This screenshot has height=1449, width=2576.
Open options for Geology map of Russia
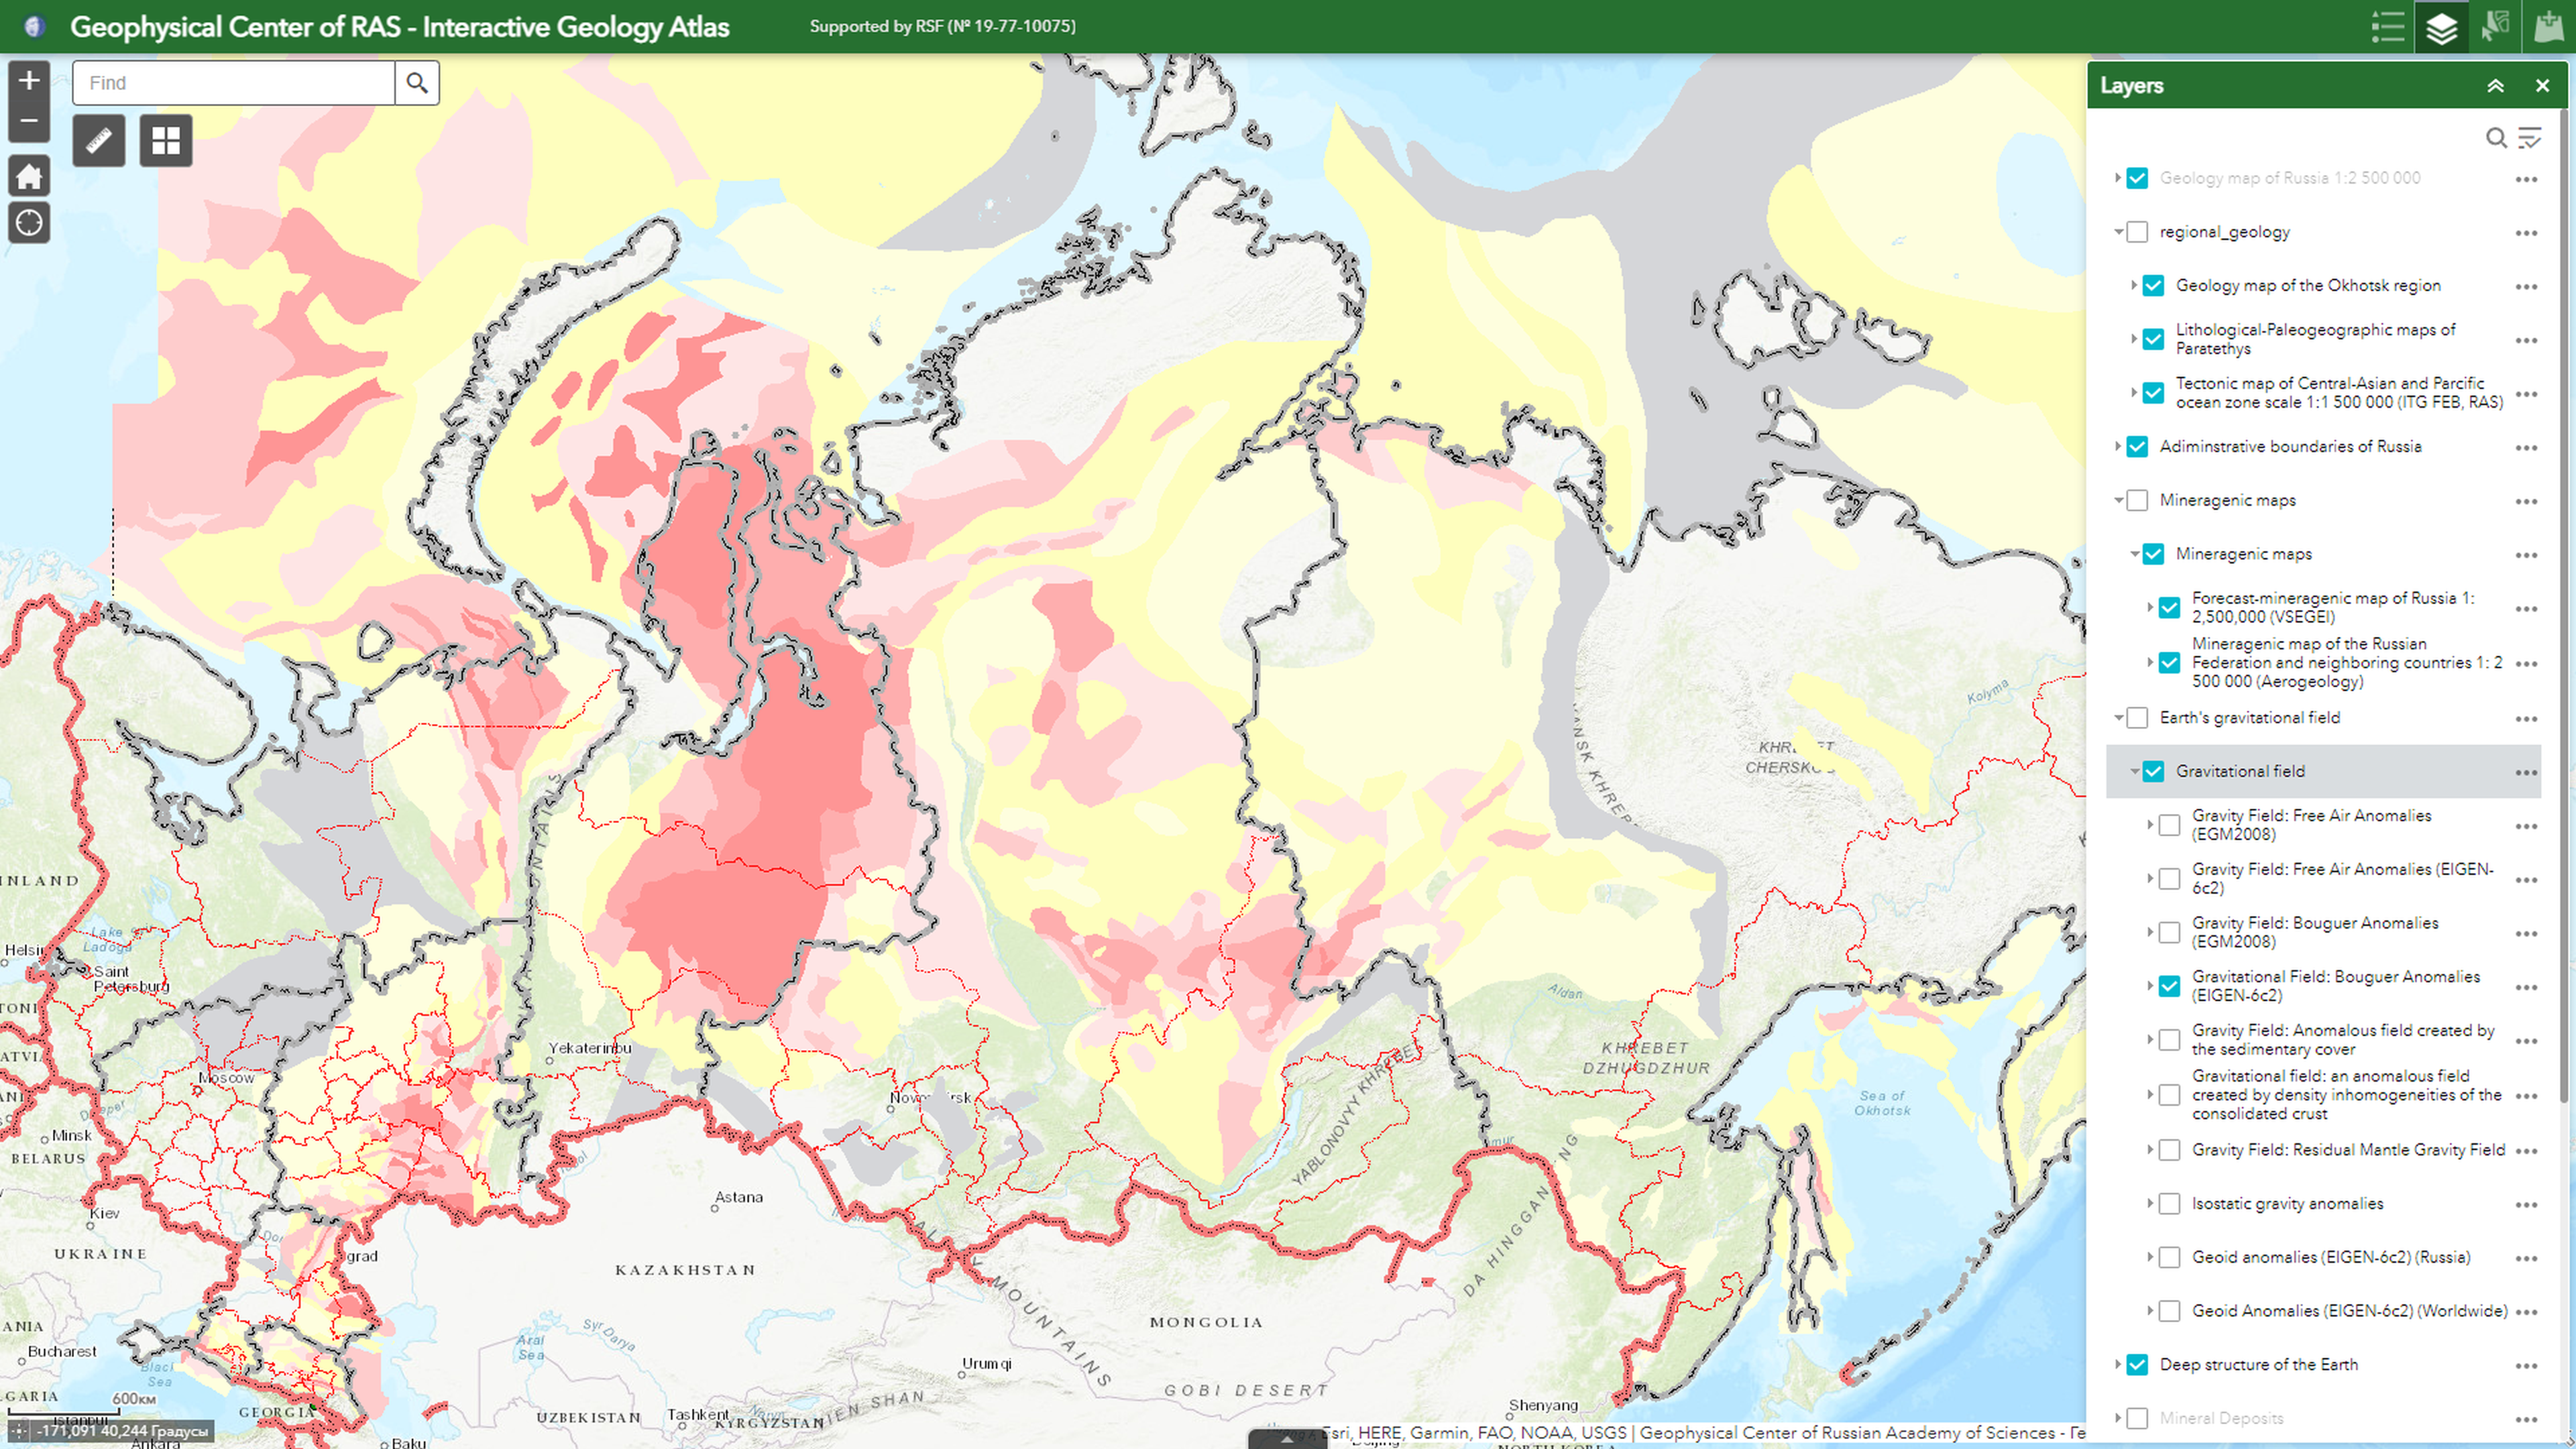[x=2526, y=179]
